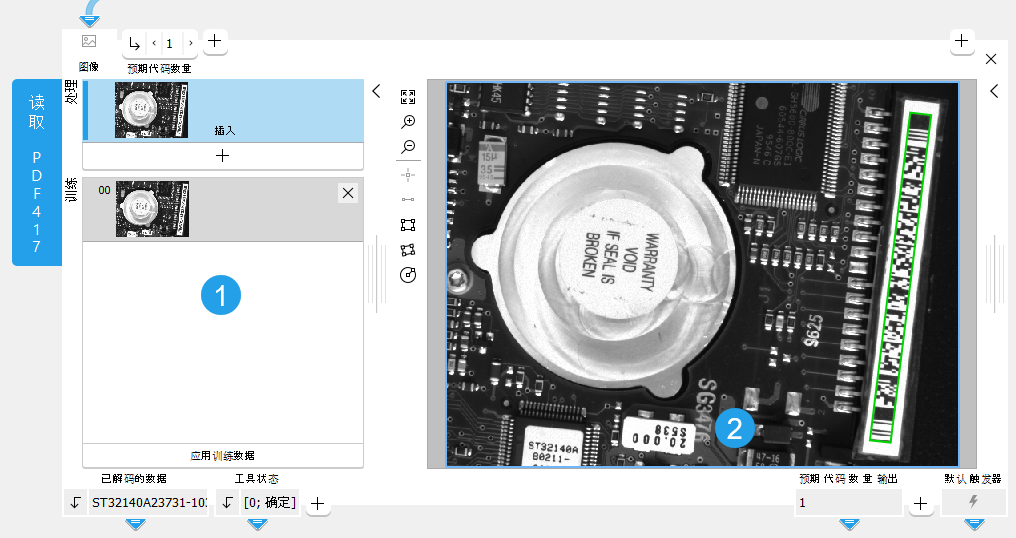Screen dimensions: 1016x538
Task: Decrease the 预期代码数量 value with left arrow
Action: point(154,43)
